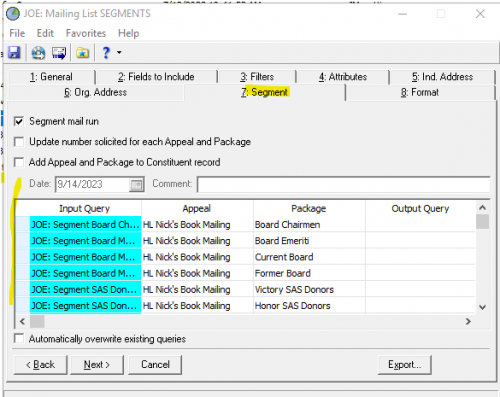Screen dimensions: 500x397
Task: Click the blue question mark Help icon
Action: pyautogui.click(x=106, y=53)
